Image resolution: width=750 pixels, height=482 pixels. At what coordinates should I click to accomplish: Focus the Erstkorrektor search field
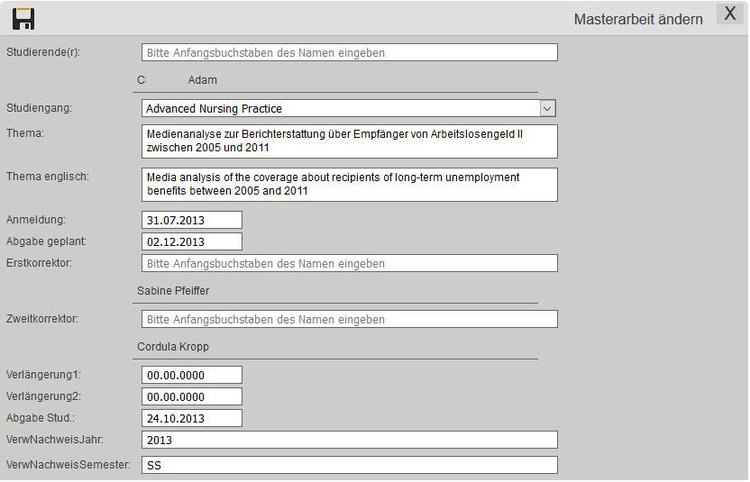(x=349, y=264)
